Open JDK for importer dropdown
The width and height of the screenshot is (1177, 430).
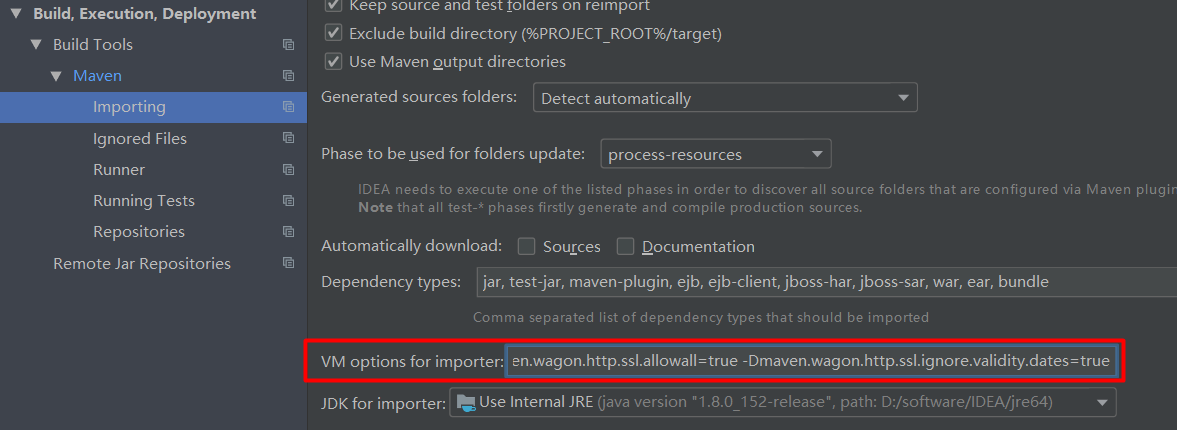pyautogui.click(x=782, y=402)
